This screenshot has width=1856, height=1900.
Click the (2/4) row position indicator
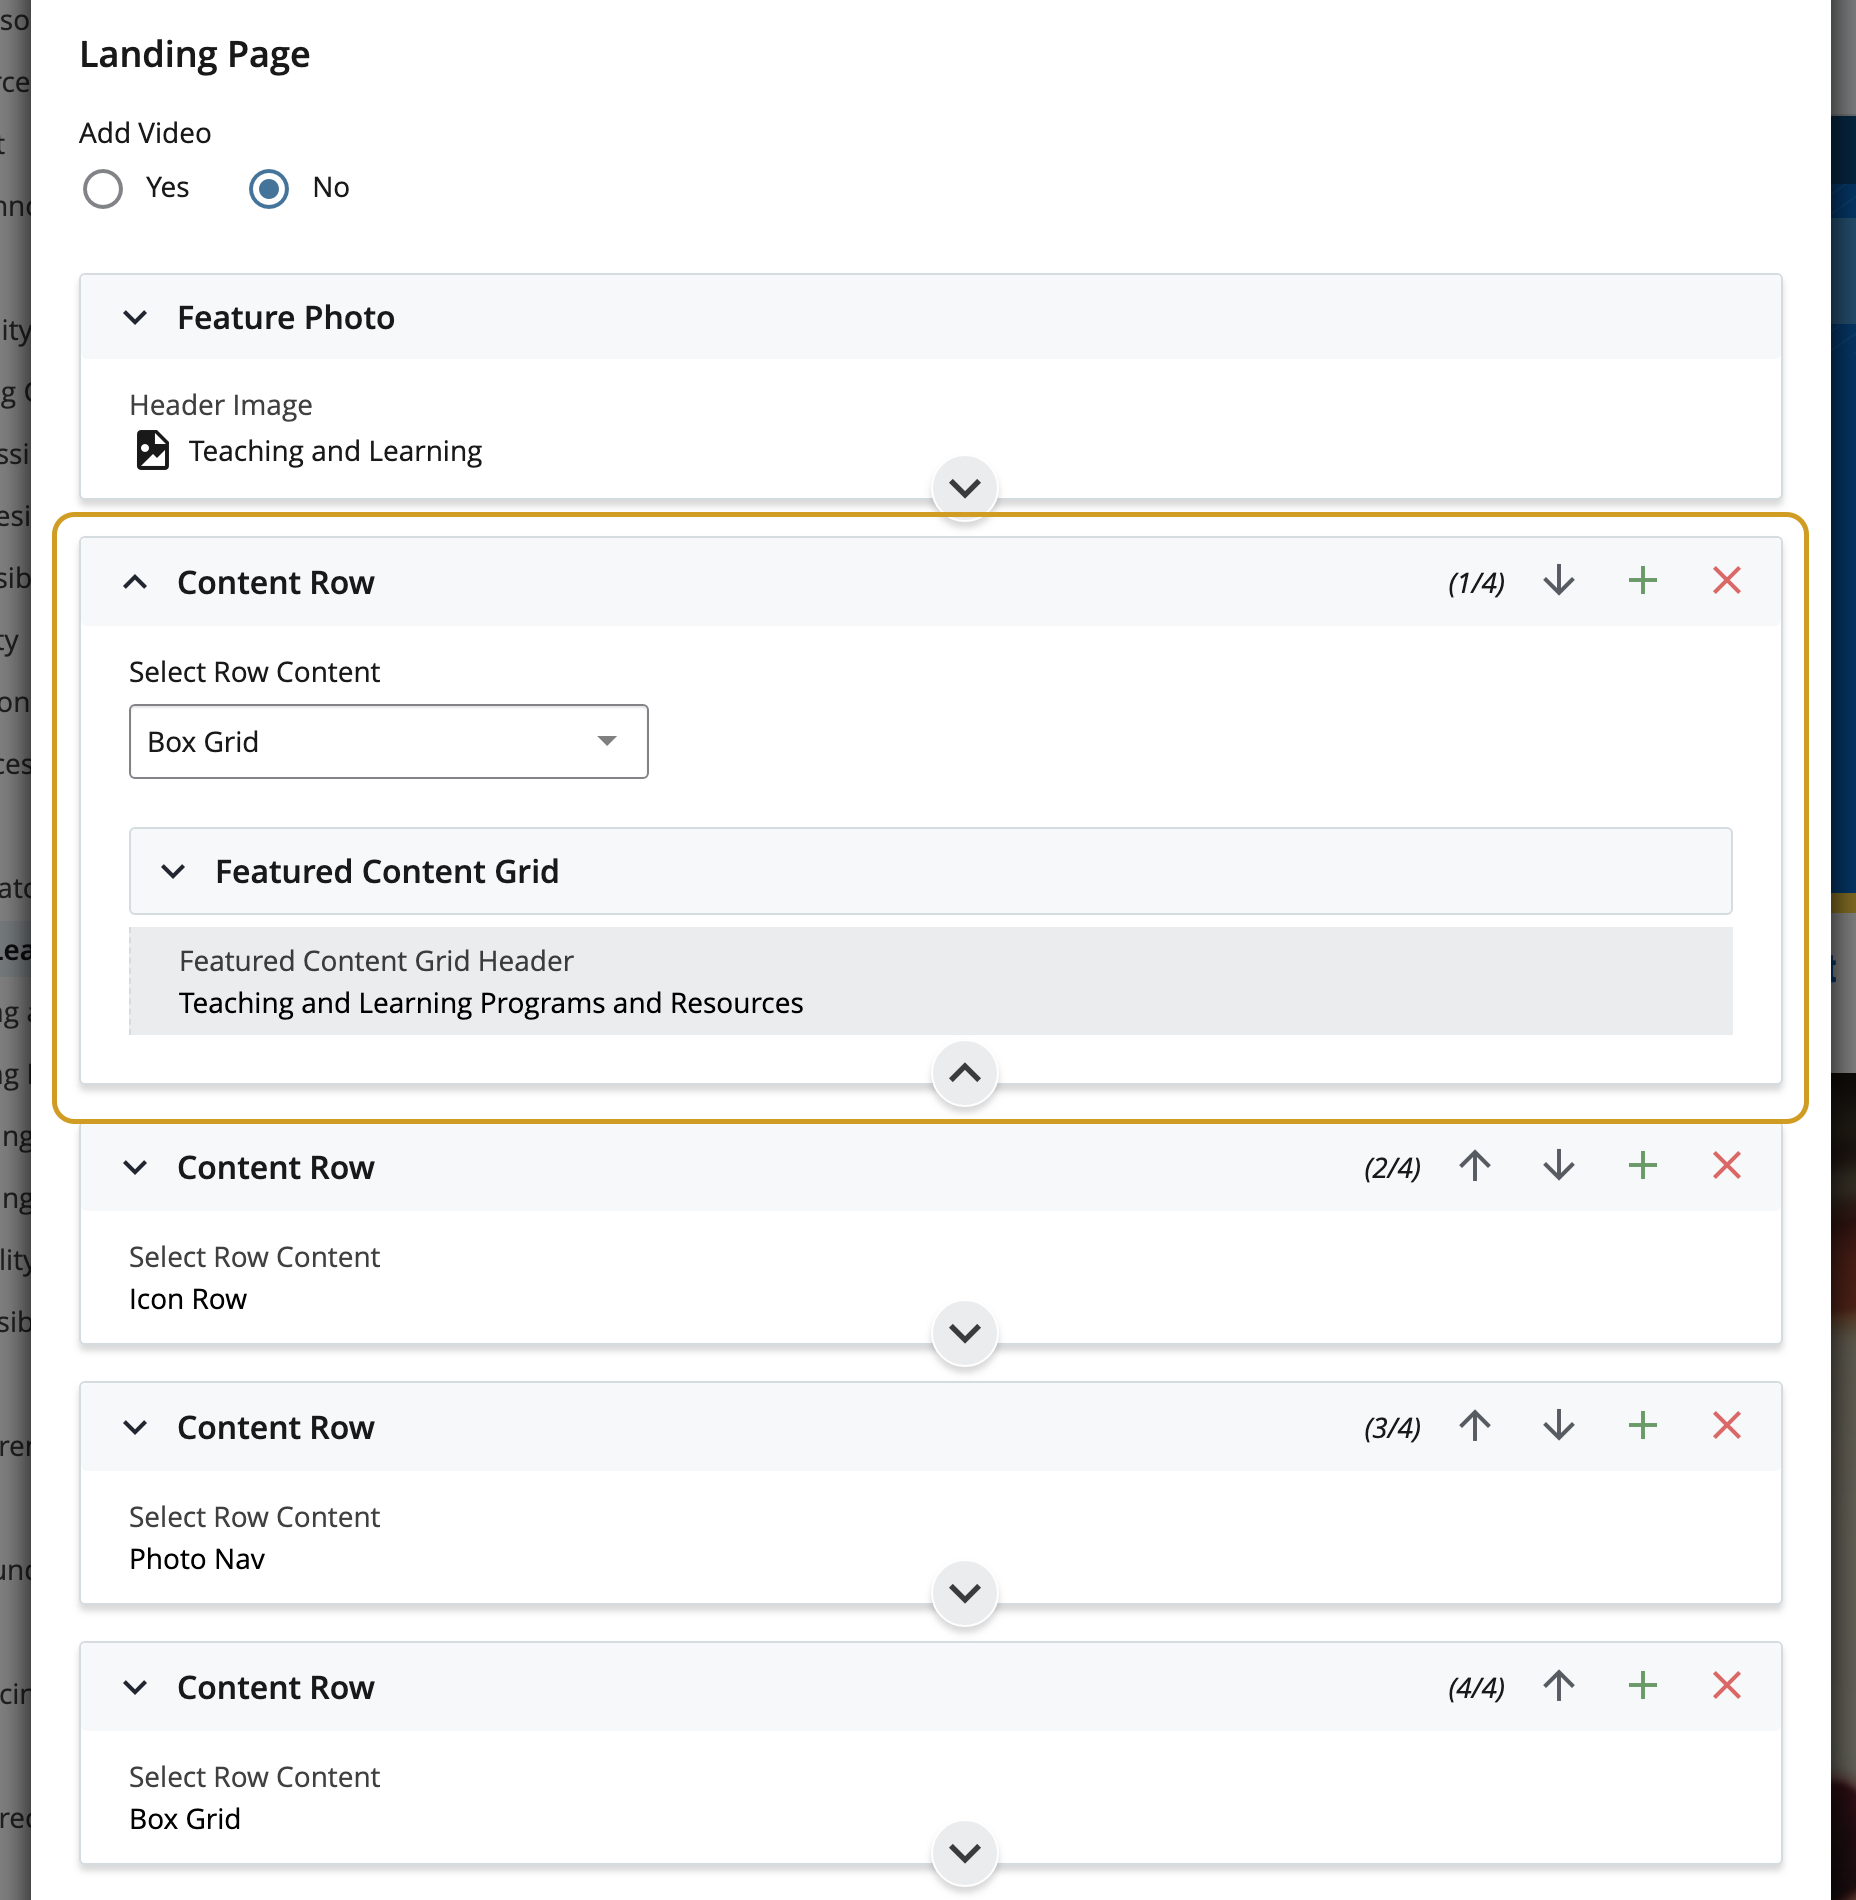click(1392, 1168)
